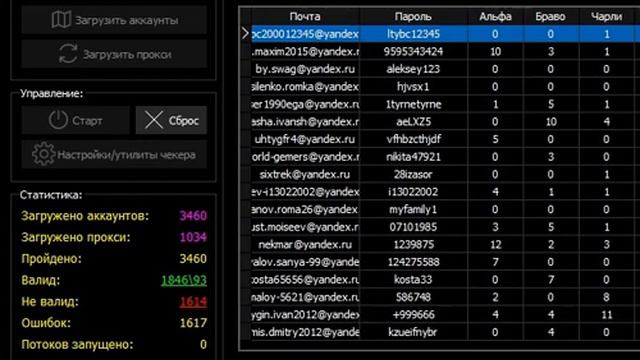Screen dimensions: 640x360
Task: Select the nekmar@yandex.ru email cell
Action: (305, 244)
